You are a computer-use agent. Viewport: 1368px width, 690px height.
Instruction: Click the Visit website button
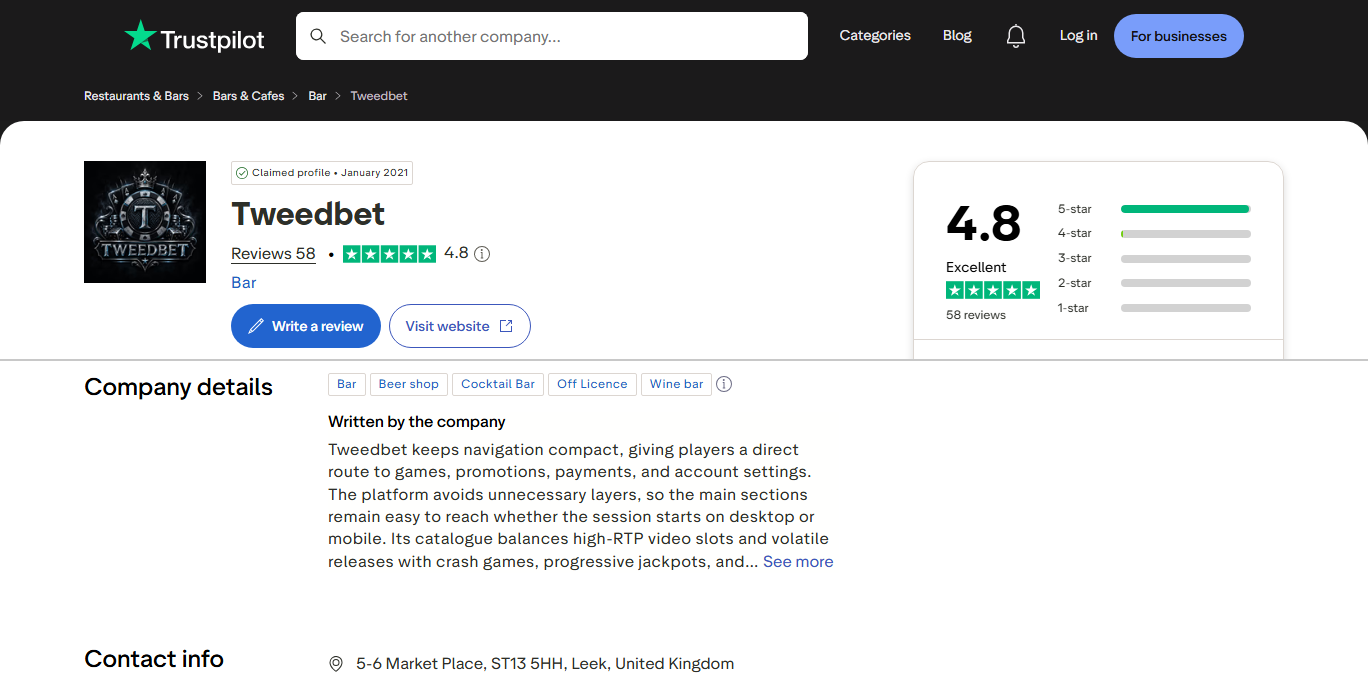pos(460,326)
